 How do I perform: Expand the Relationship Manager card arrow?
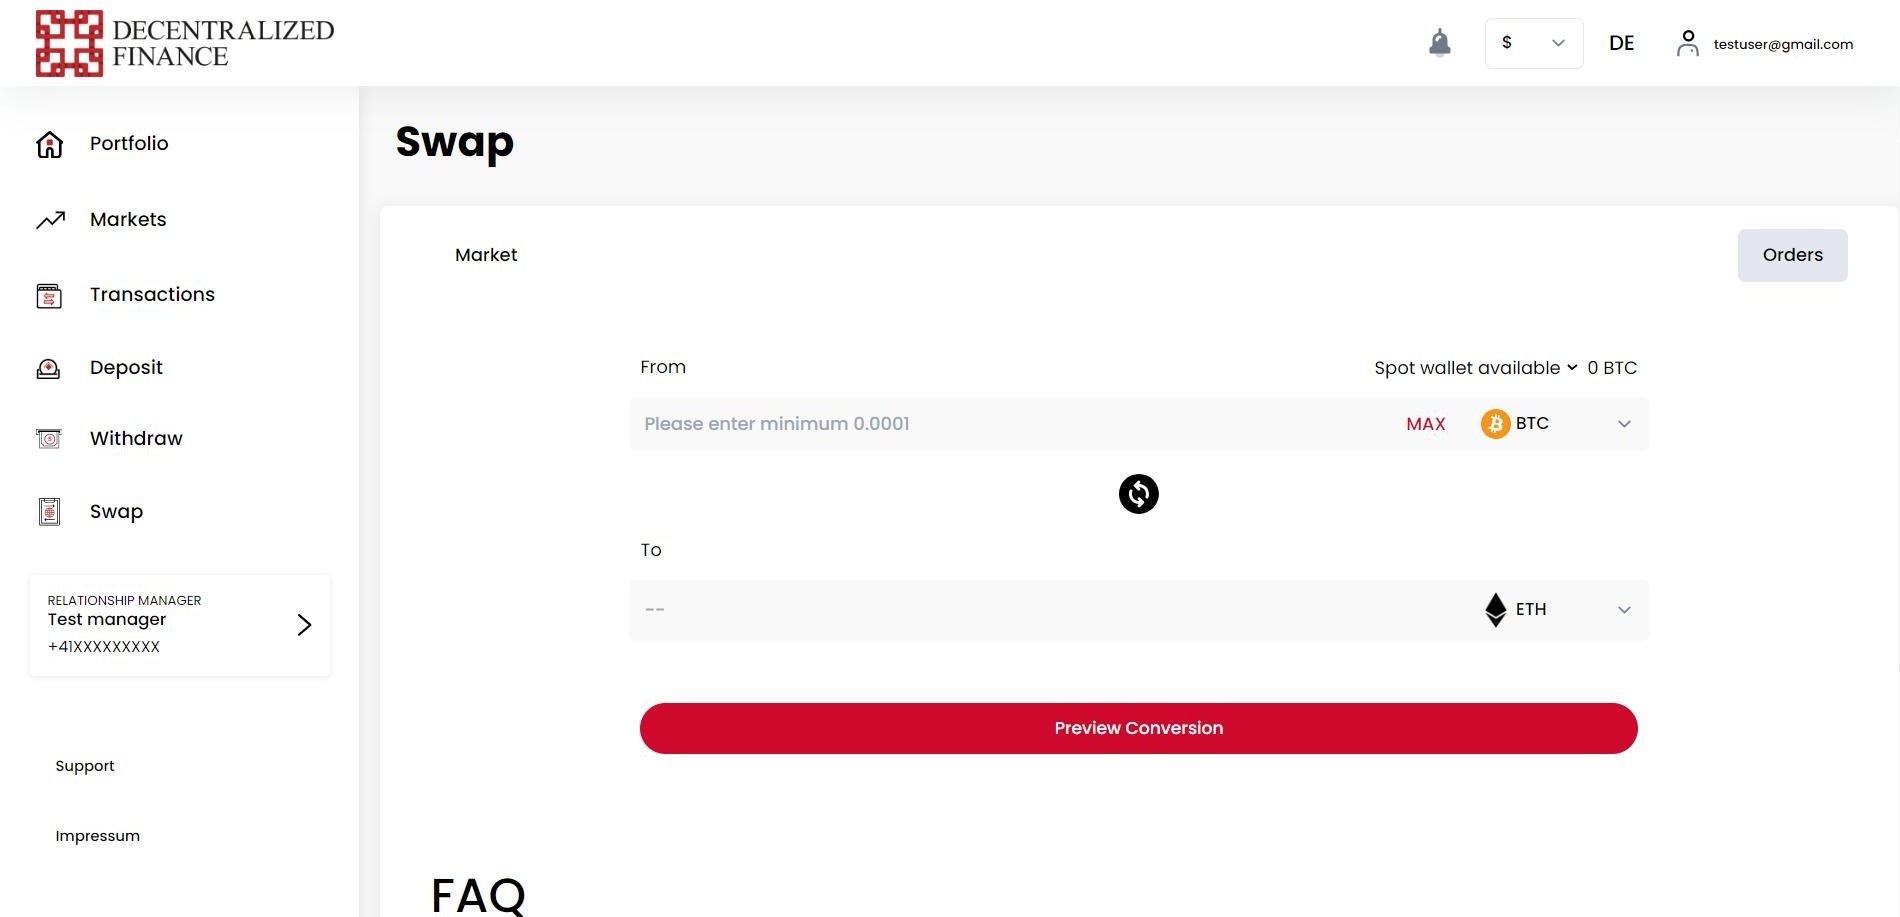click(x=304, y=625)
